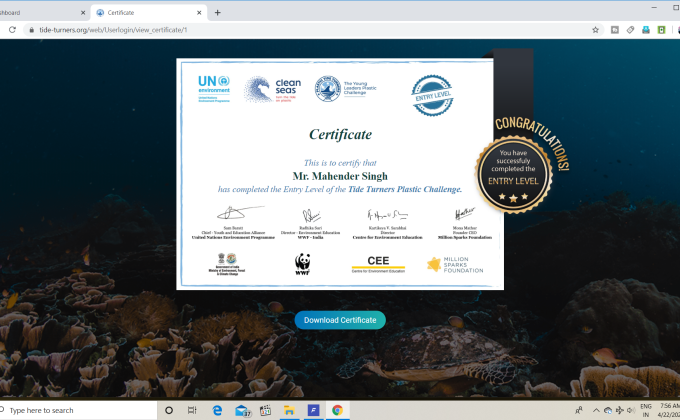The image size is (680, 420).
Task: Switch input language via ENG IN indicator
Action: click(646, 410)
